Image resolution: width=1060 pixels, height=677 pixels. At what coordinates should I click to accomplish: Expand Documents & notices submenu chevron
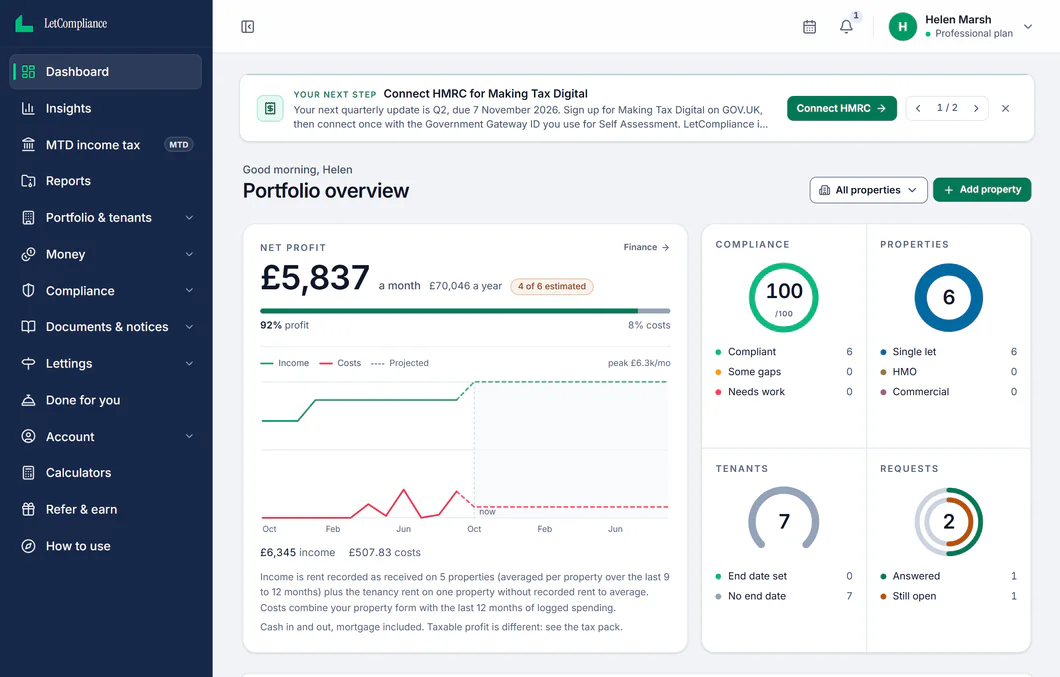coord(189,327)
